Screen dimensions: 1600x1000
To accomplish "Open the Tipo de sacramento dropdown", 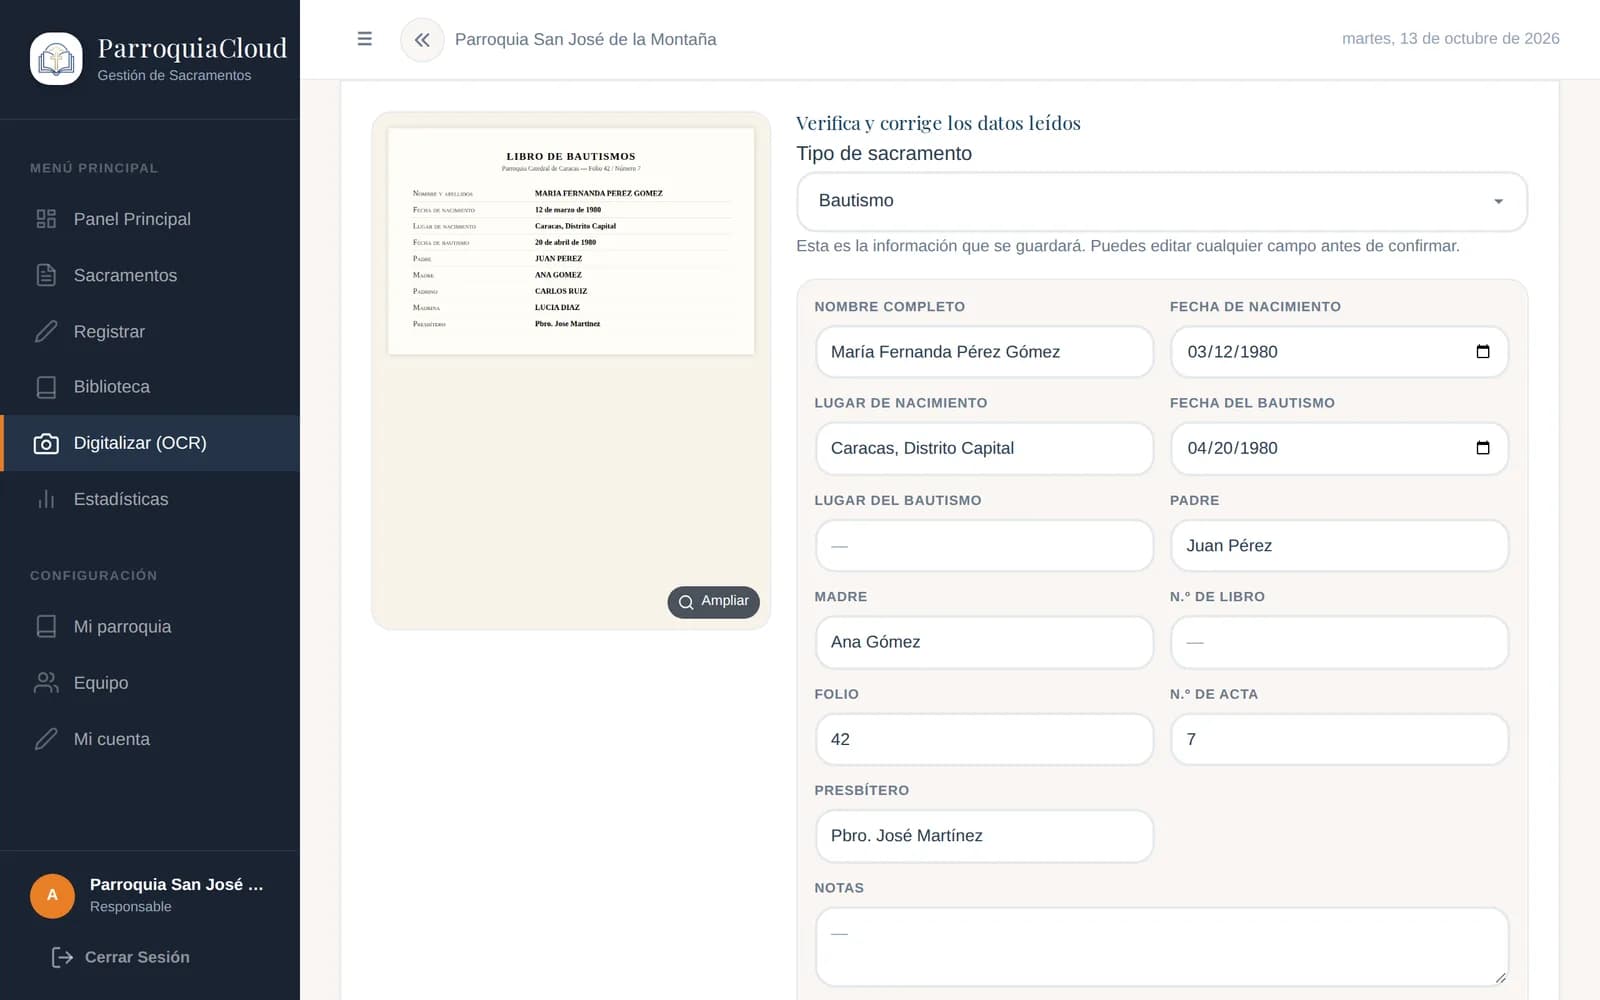I will (1162, 201).
